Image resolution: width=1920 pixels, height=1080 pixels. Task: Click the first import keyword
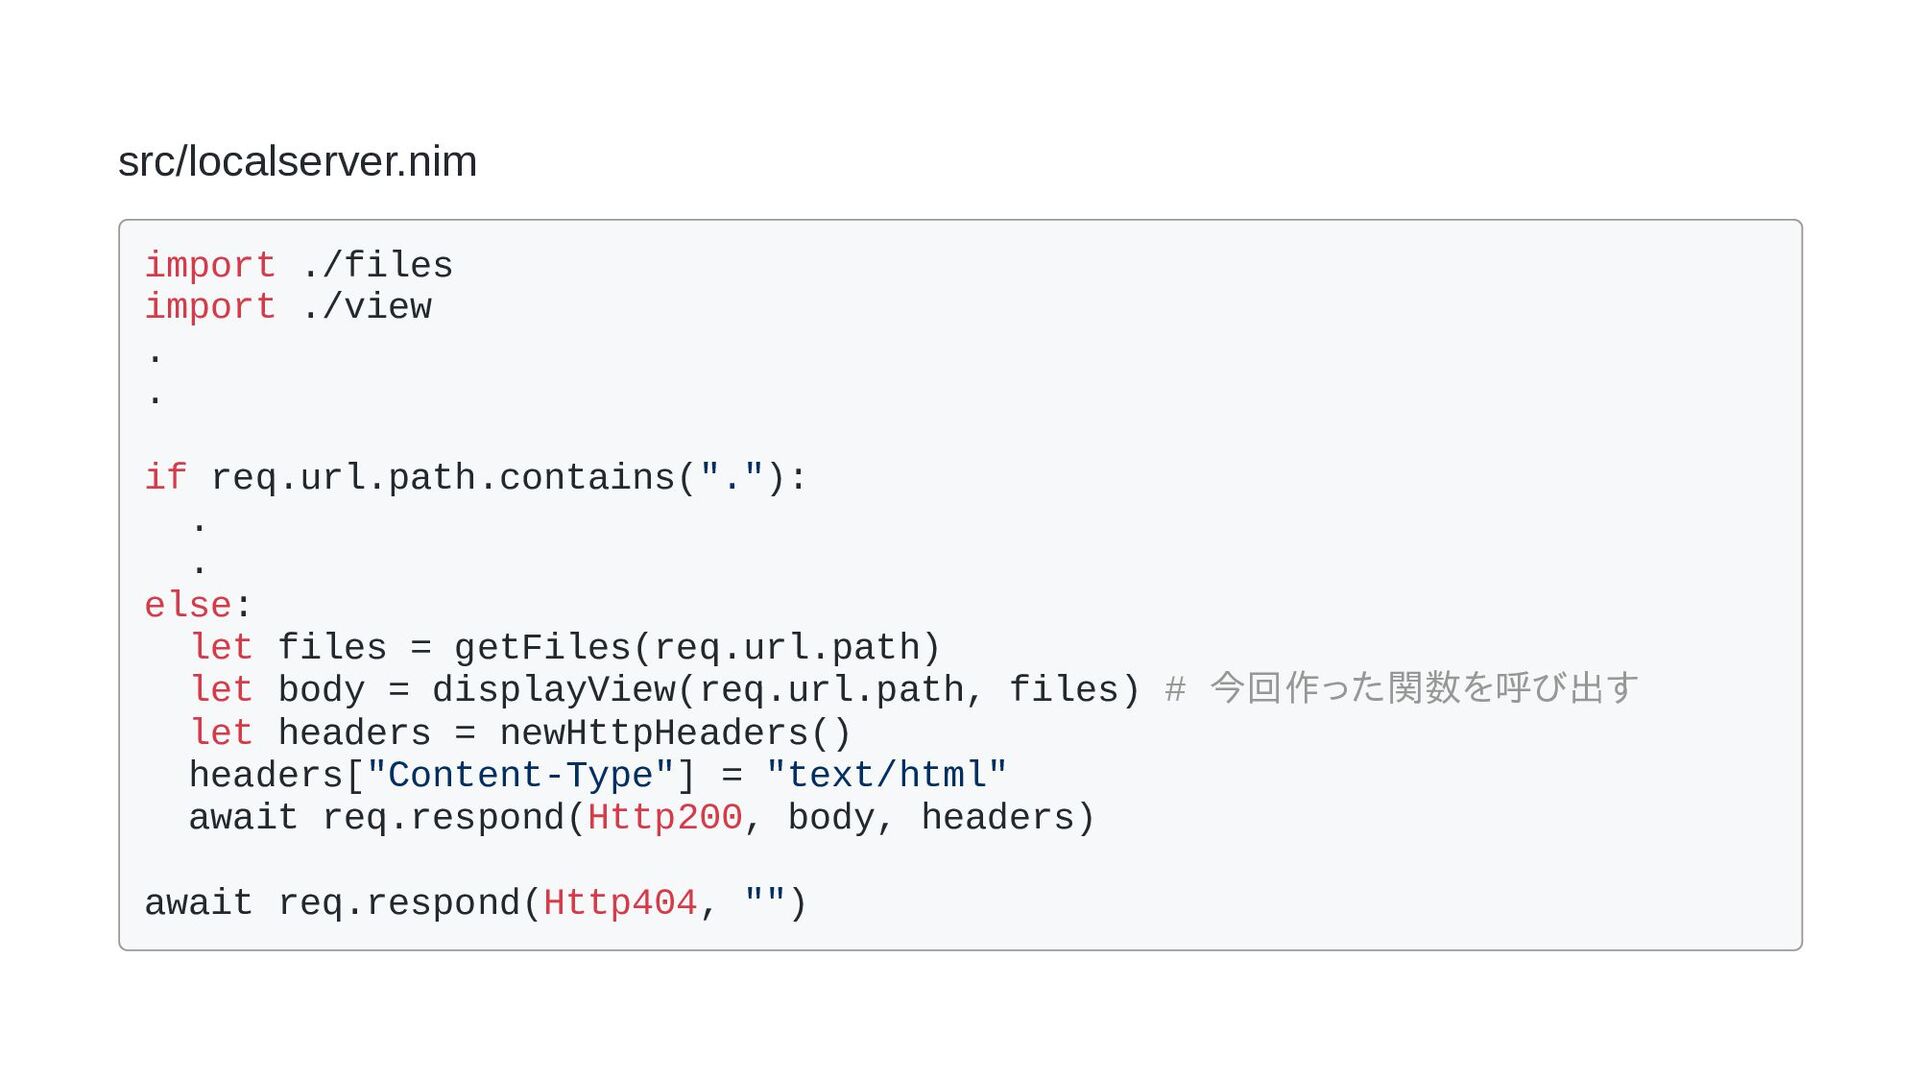pyautogui.click(x=210, y=266)
